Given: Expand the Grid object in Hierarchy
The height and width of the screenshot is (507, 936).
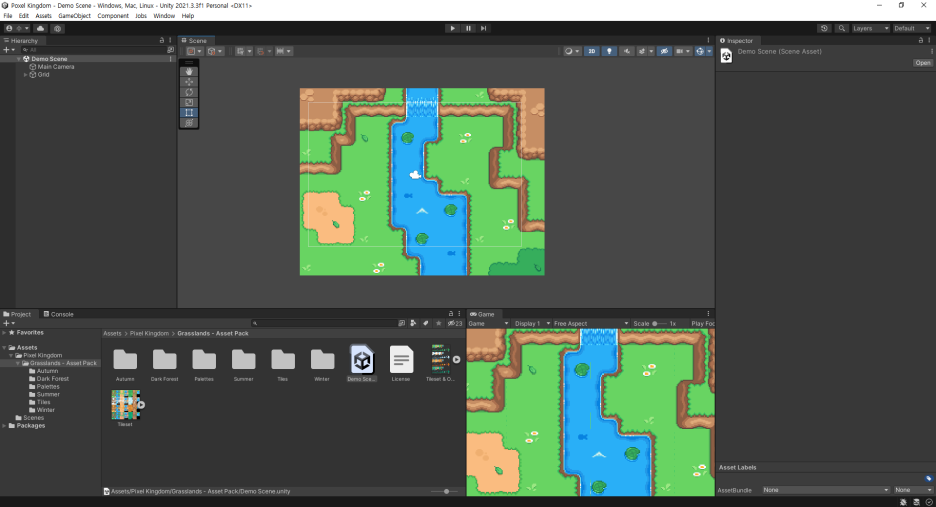Looking at the screenshot, I should 25,75.
